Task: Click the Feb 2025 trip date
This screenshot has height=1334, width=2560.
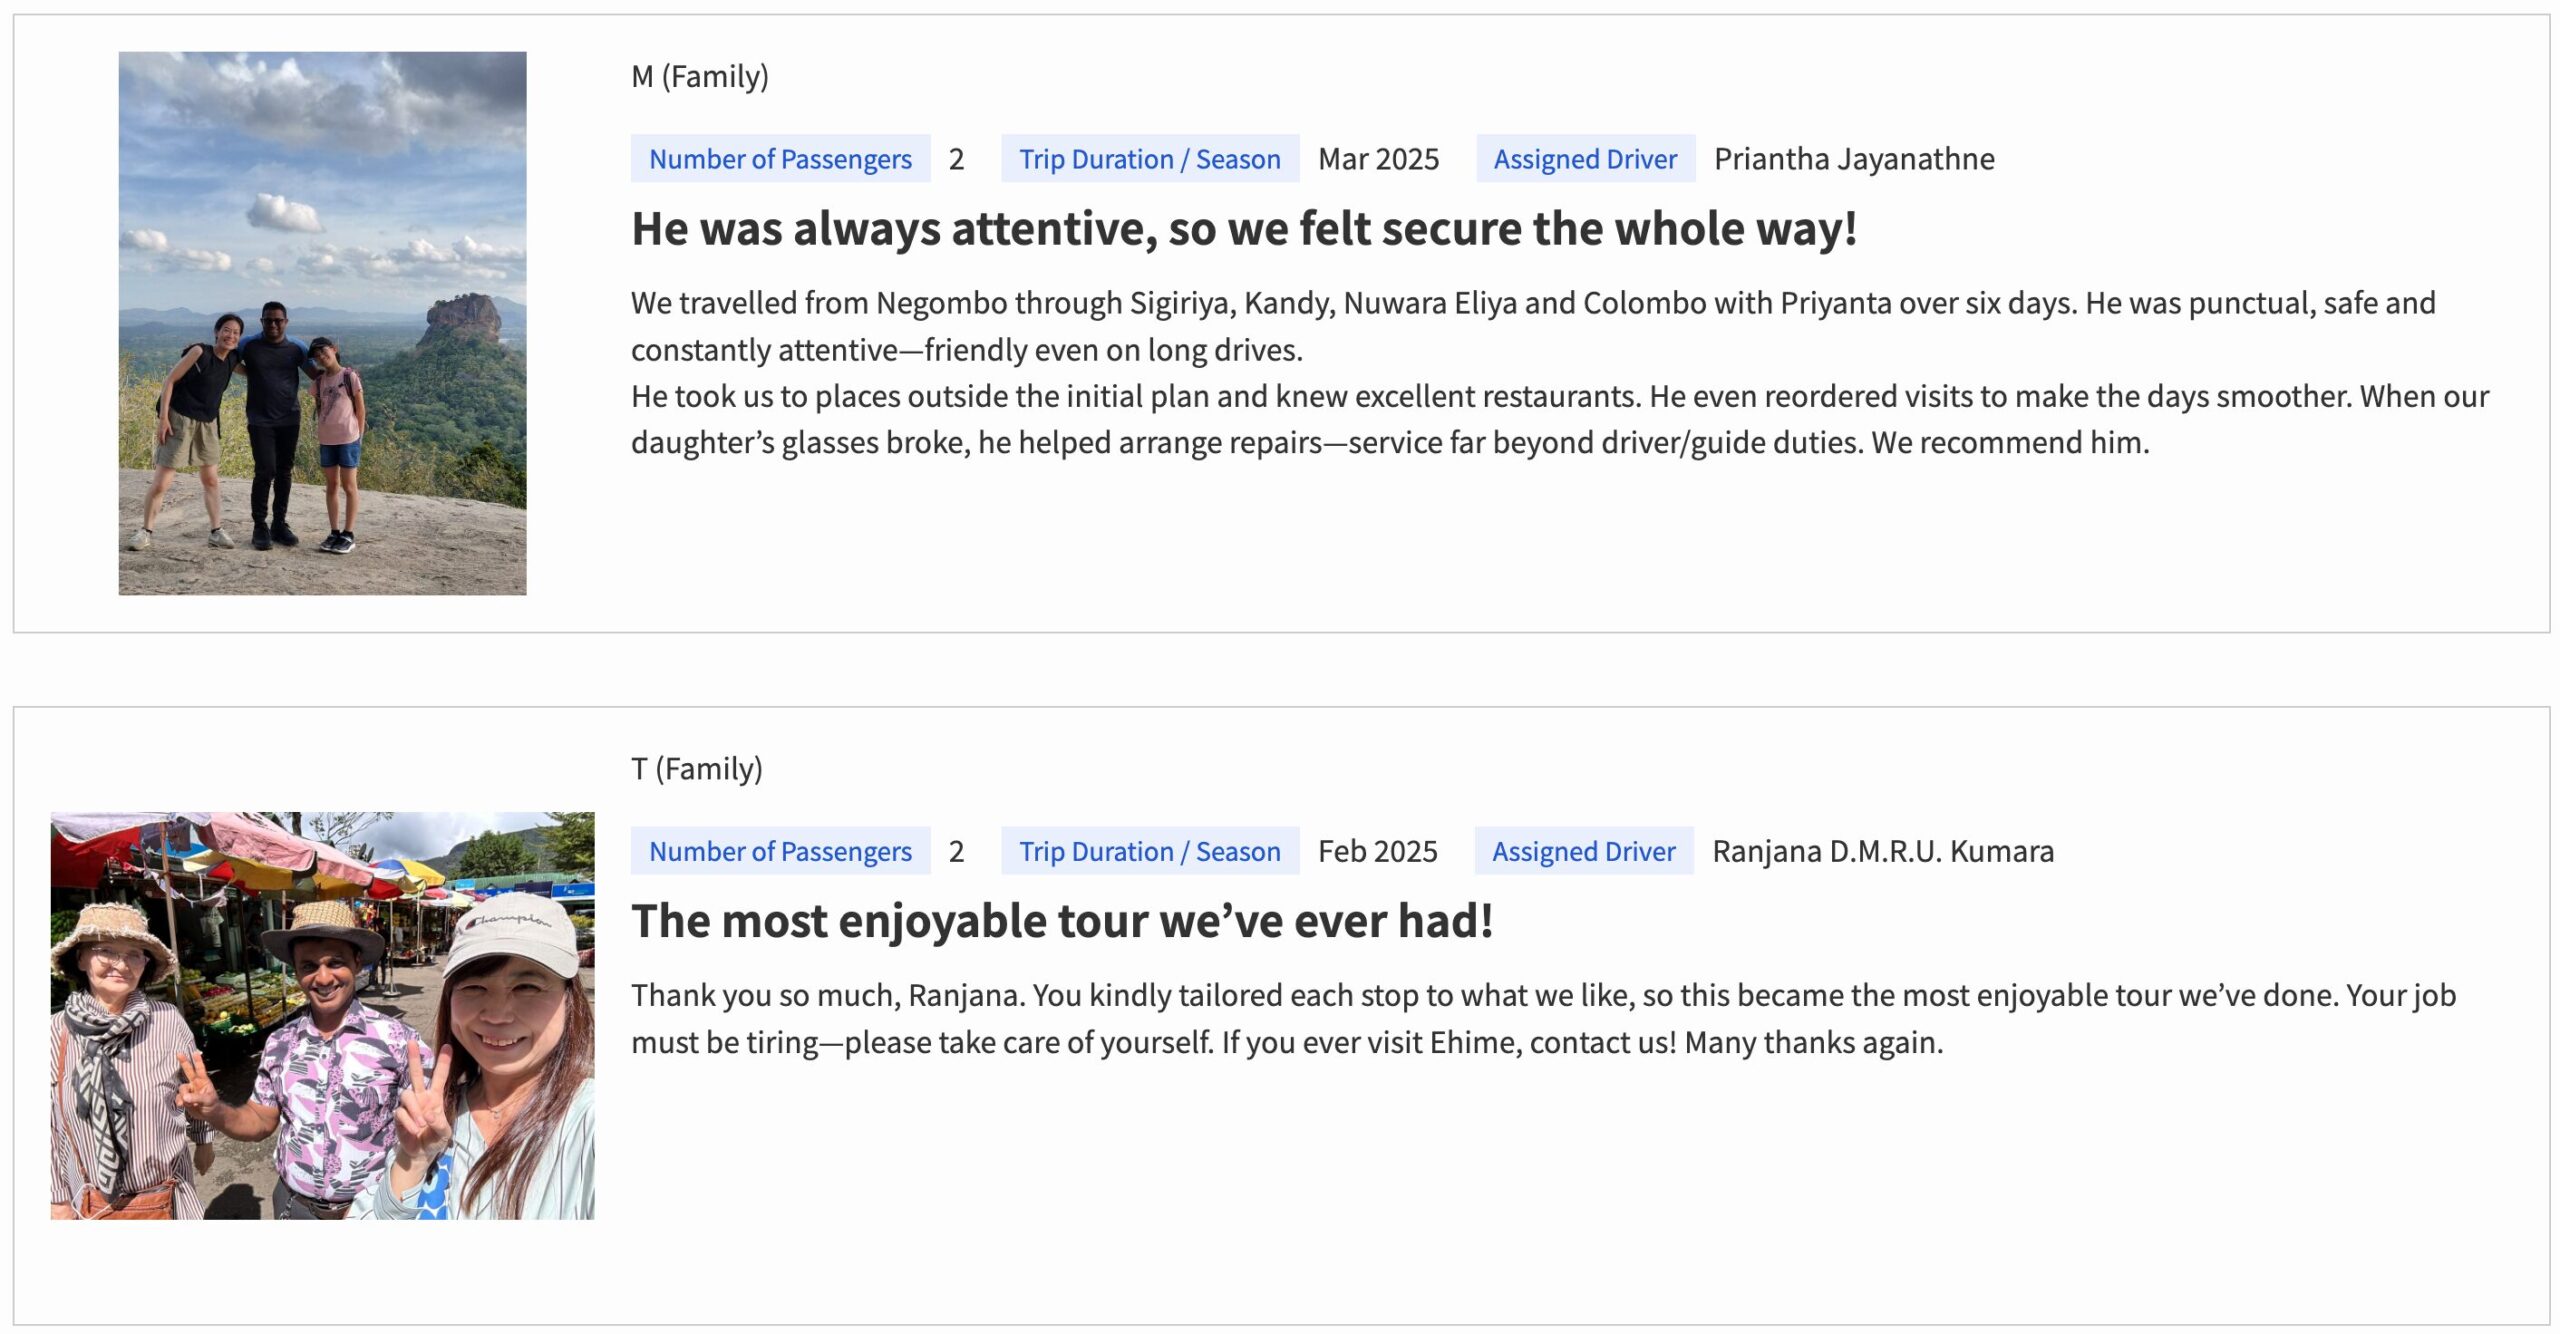Action: point(1377,851)
